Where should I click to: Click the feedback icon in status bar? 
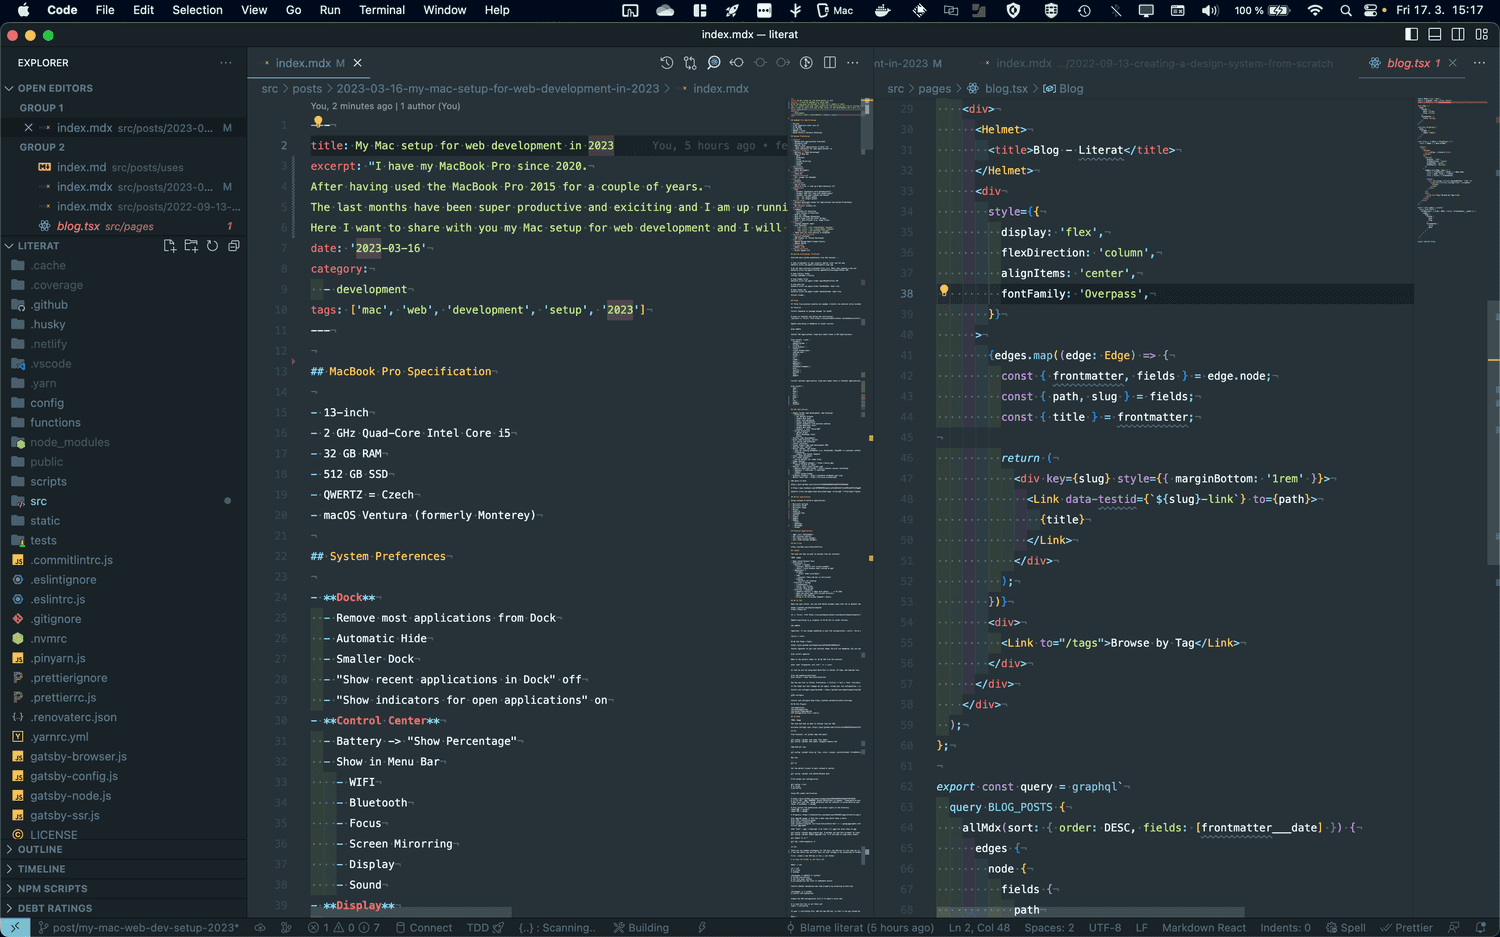coord(1454,928)
